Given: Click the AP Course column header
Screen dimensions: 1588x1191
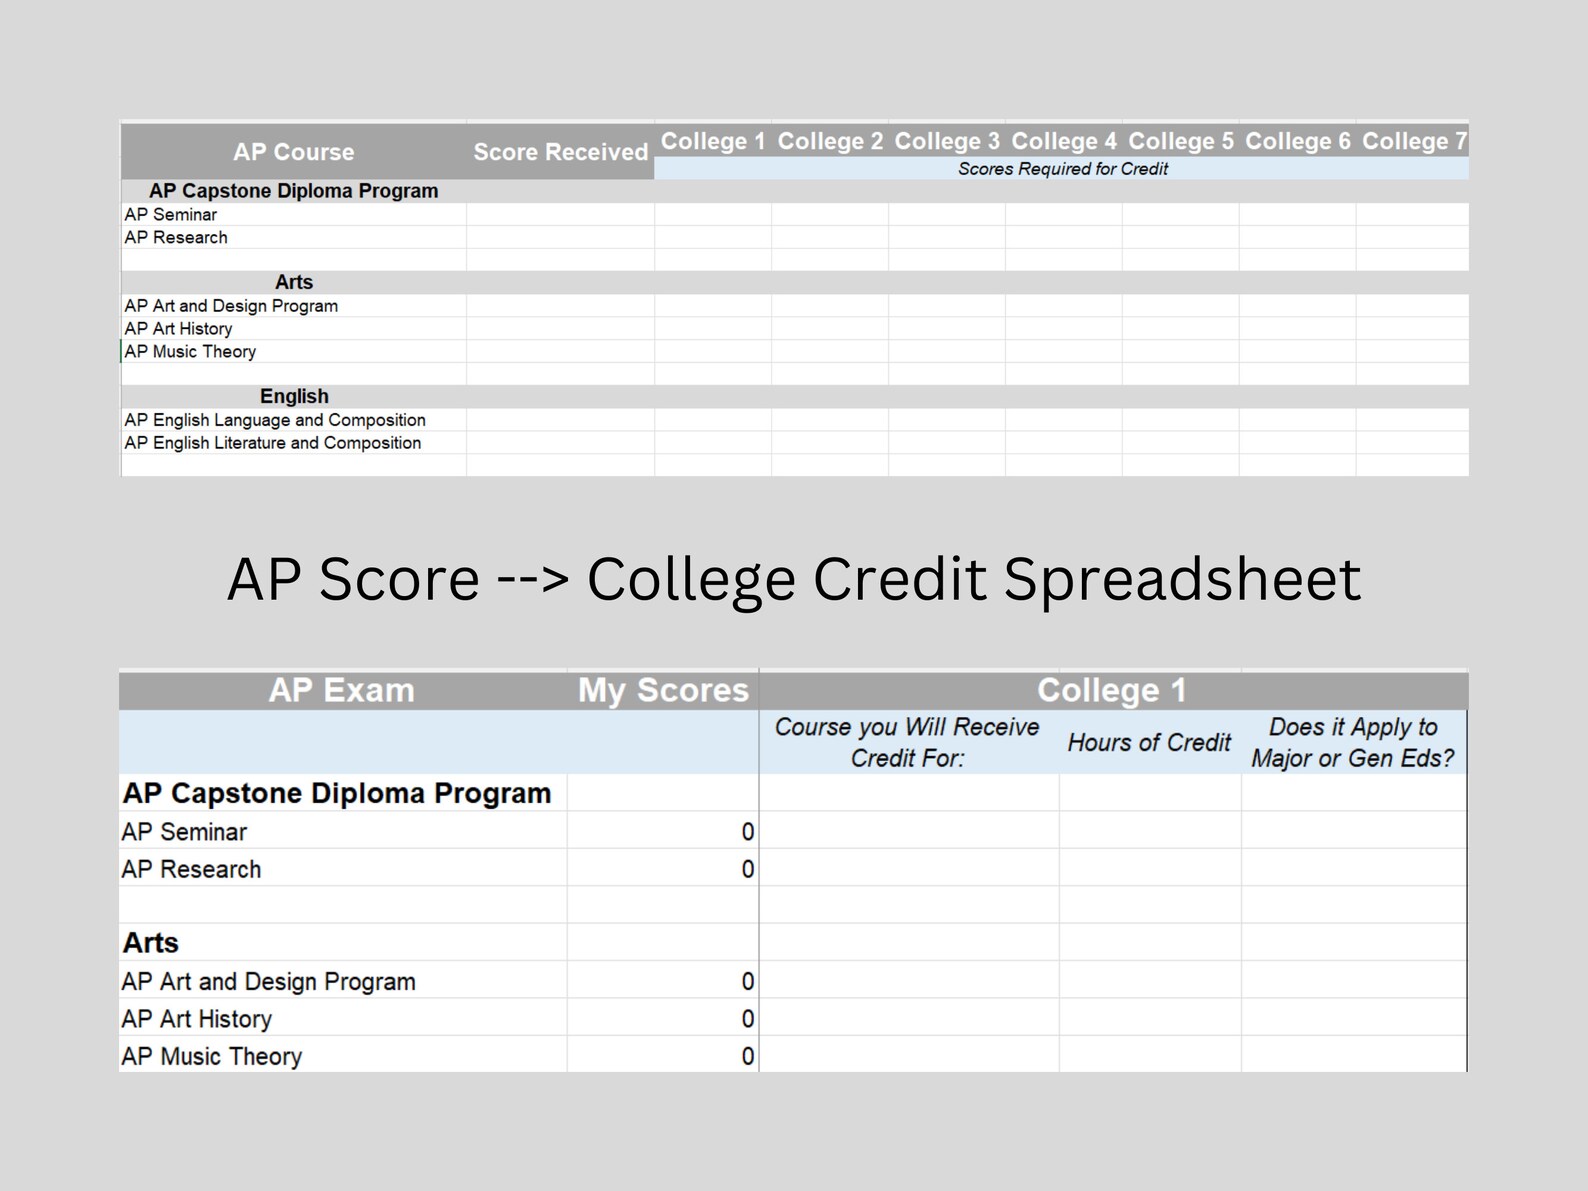Looking at the screenshot, I should point(293,152).
